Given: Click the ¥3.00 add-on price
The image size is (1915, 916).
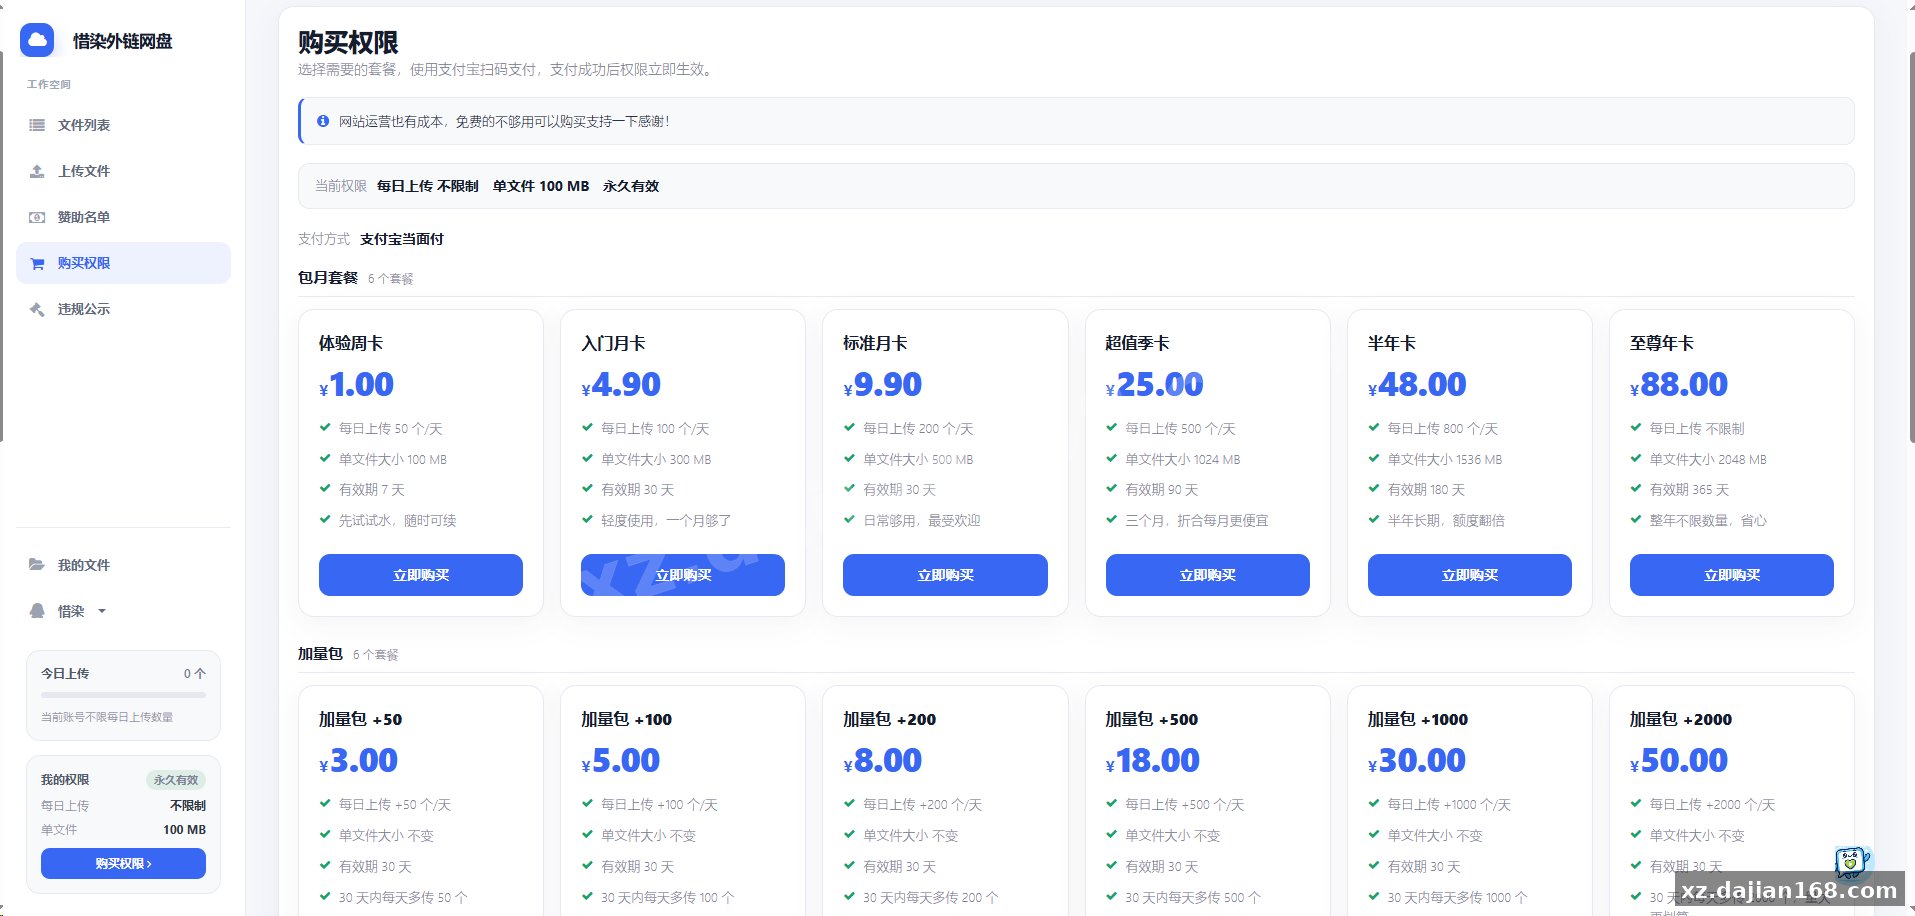Looking at the screenshot, I should [x=358, y=761].
